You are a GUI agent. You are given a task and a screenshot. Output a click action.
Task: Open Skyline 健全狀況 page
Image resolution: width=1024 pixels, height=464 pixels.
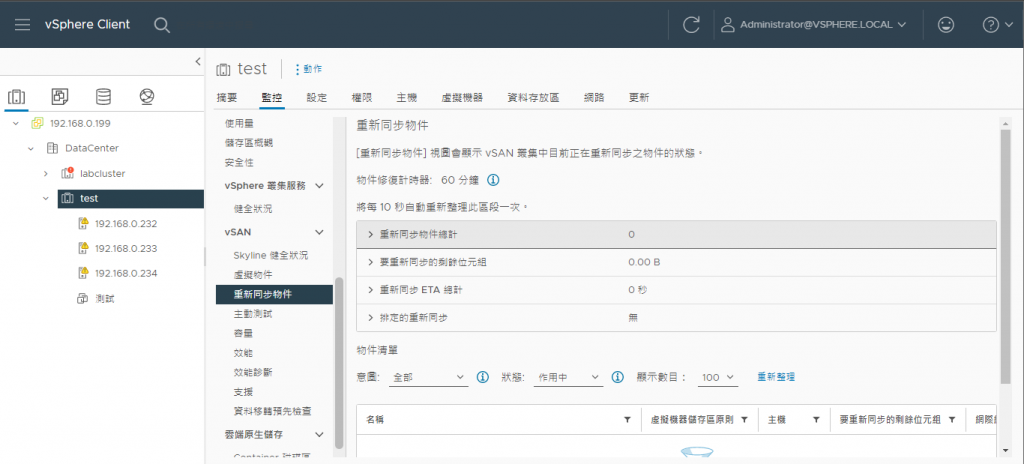coord(270,256)
